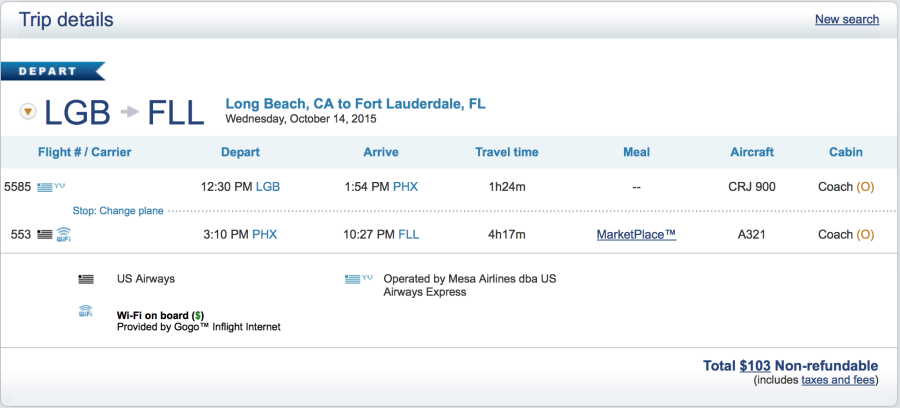
Task: Click the LGB departure airport code at 12:30 PM
Action: pos(269,187)
